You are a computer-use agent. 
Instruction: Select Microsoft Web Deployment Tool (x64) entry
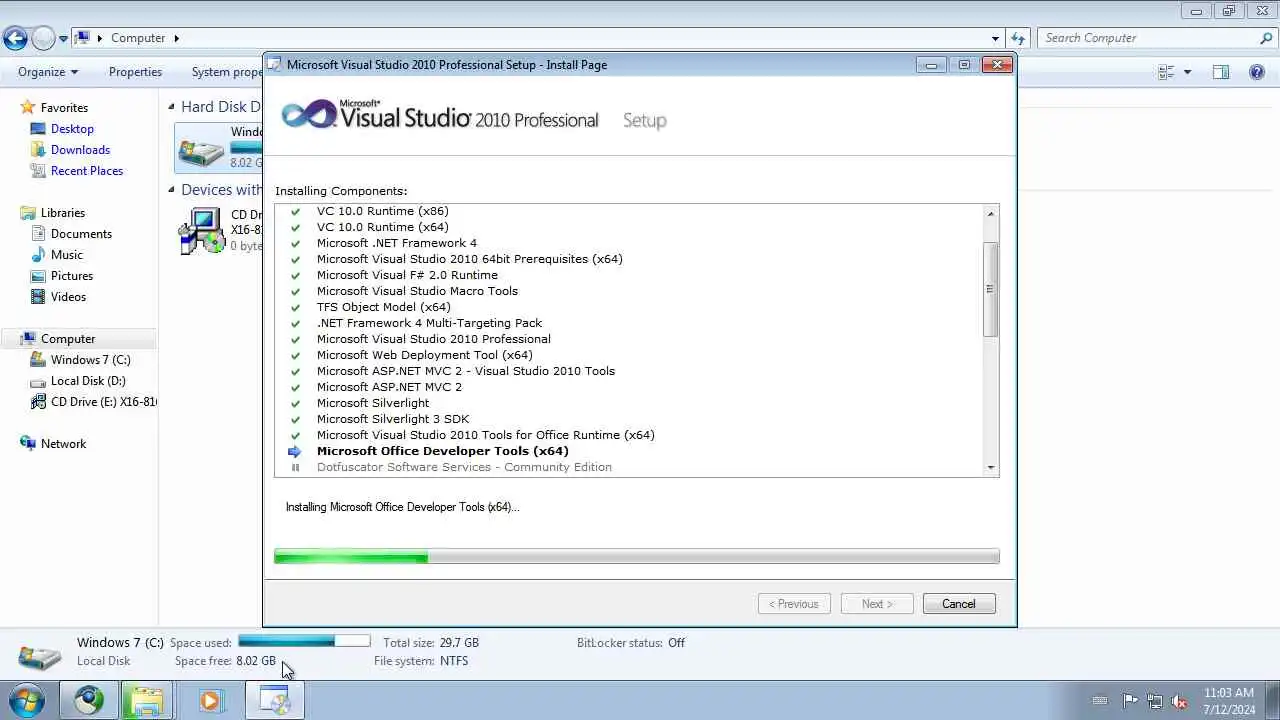(x=424, y=355)
